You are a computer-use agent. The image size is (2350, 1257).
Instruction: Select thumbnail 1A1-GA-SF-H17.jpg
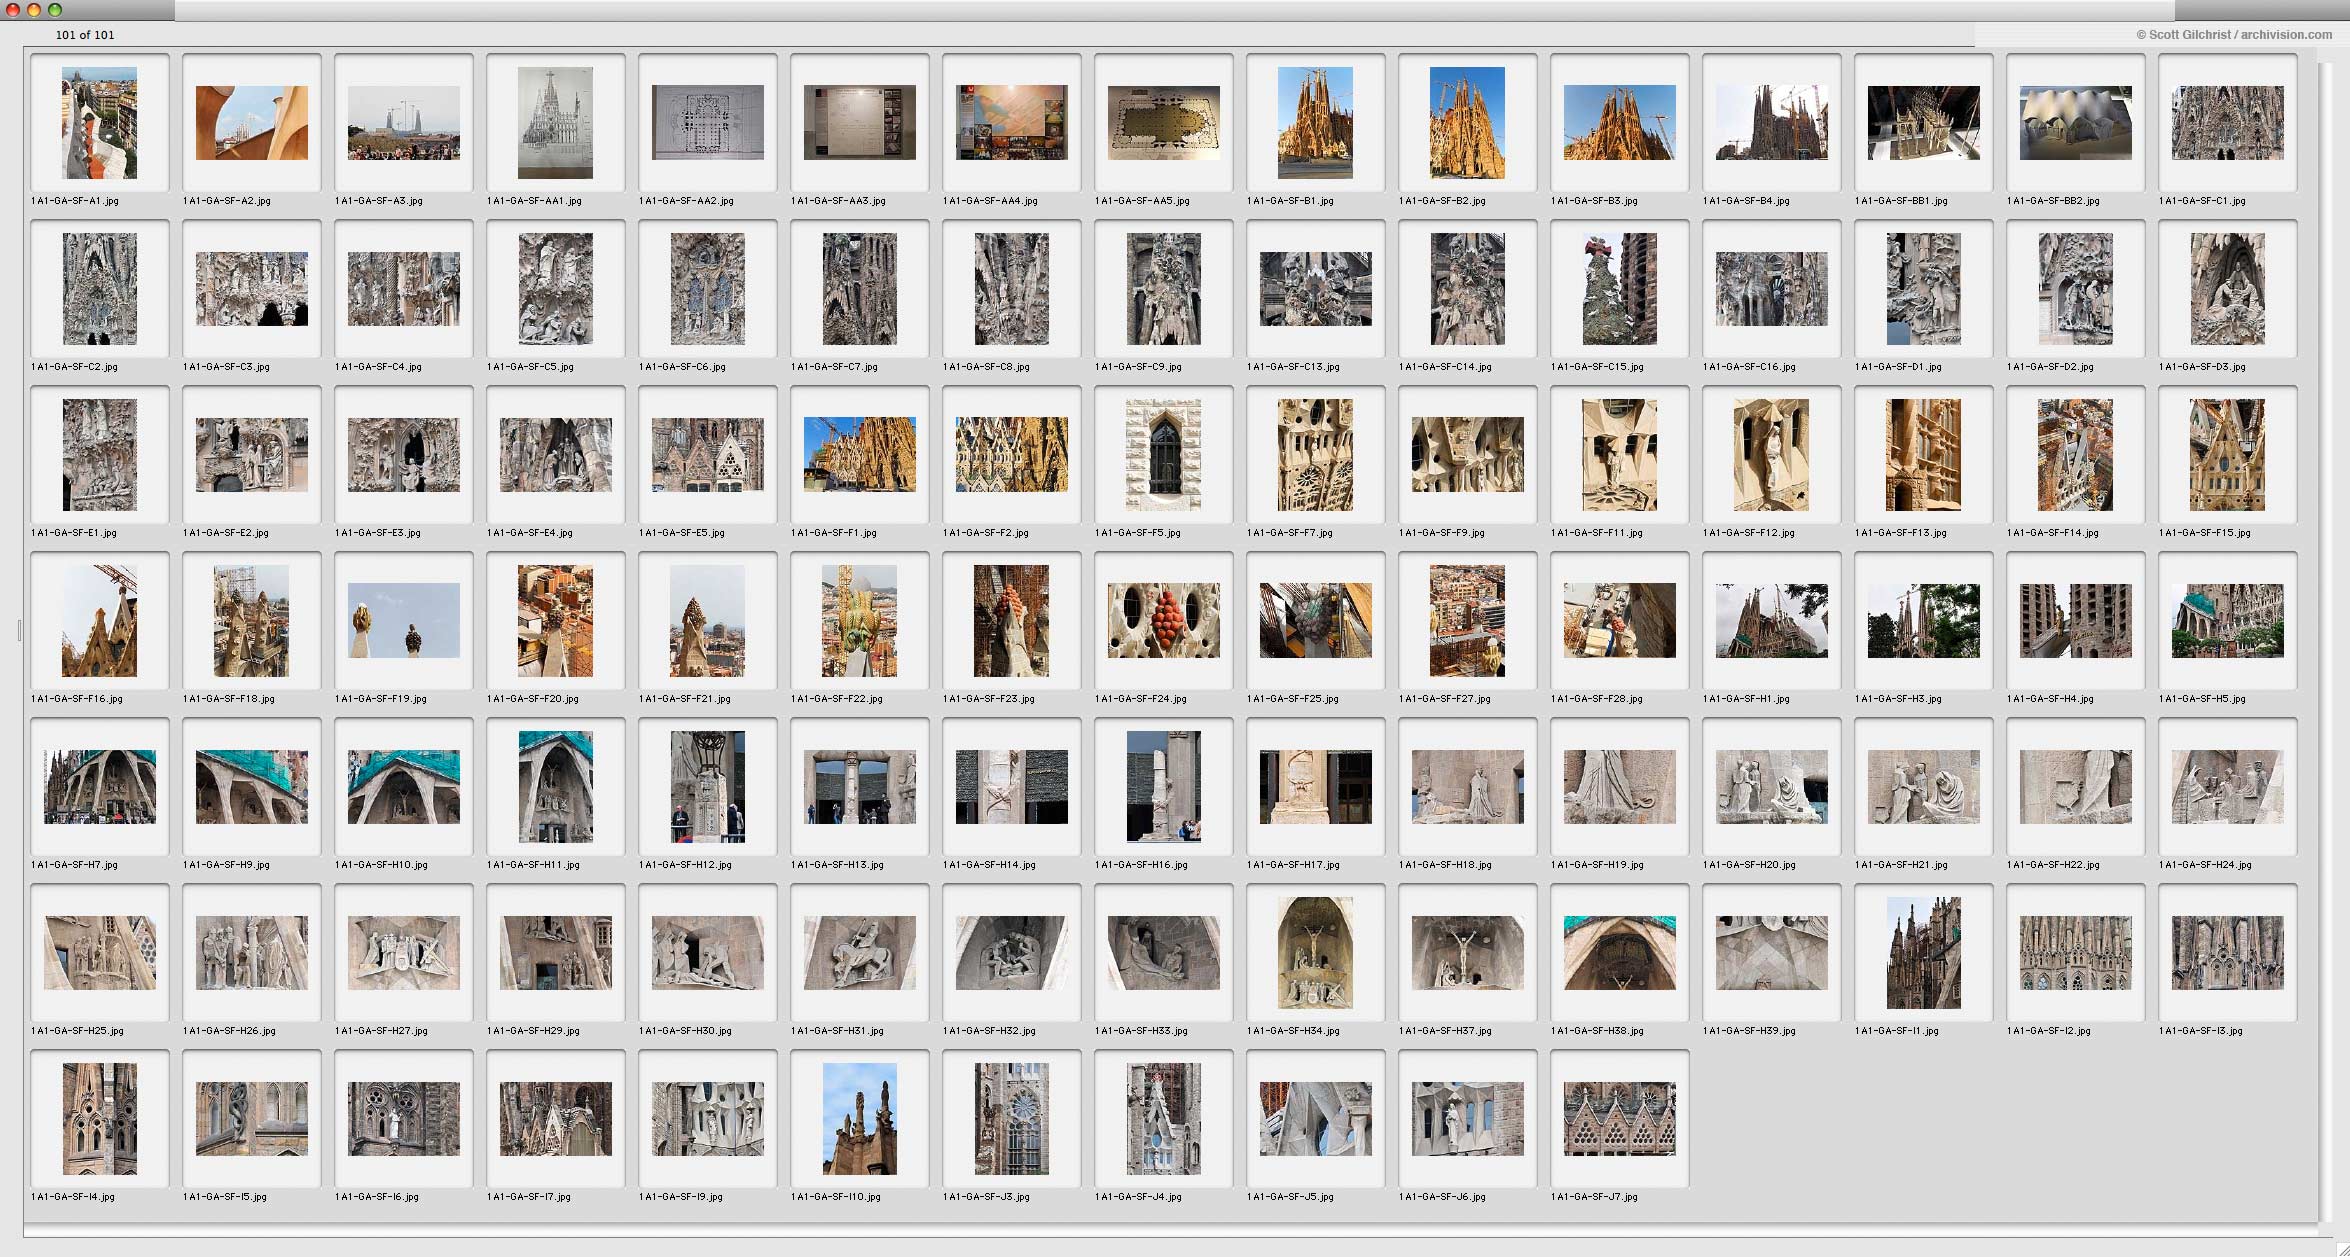click(x=1315, y=787)
